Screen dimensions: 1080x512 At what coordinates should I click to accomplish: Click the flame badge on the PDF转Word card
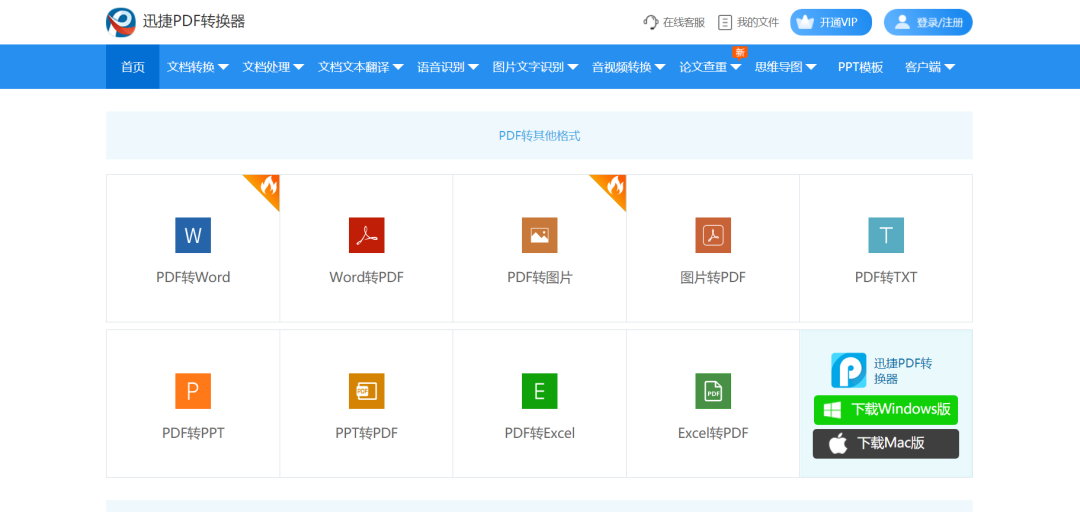267,187
